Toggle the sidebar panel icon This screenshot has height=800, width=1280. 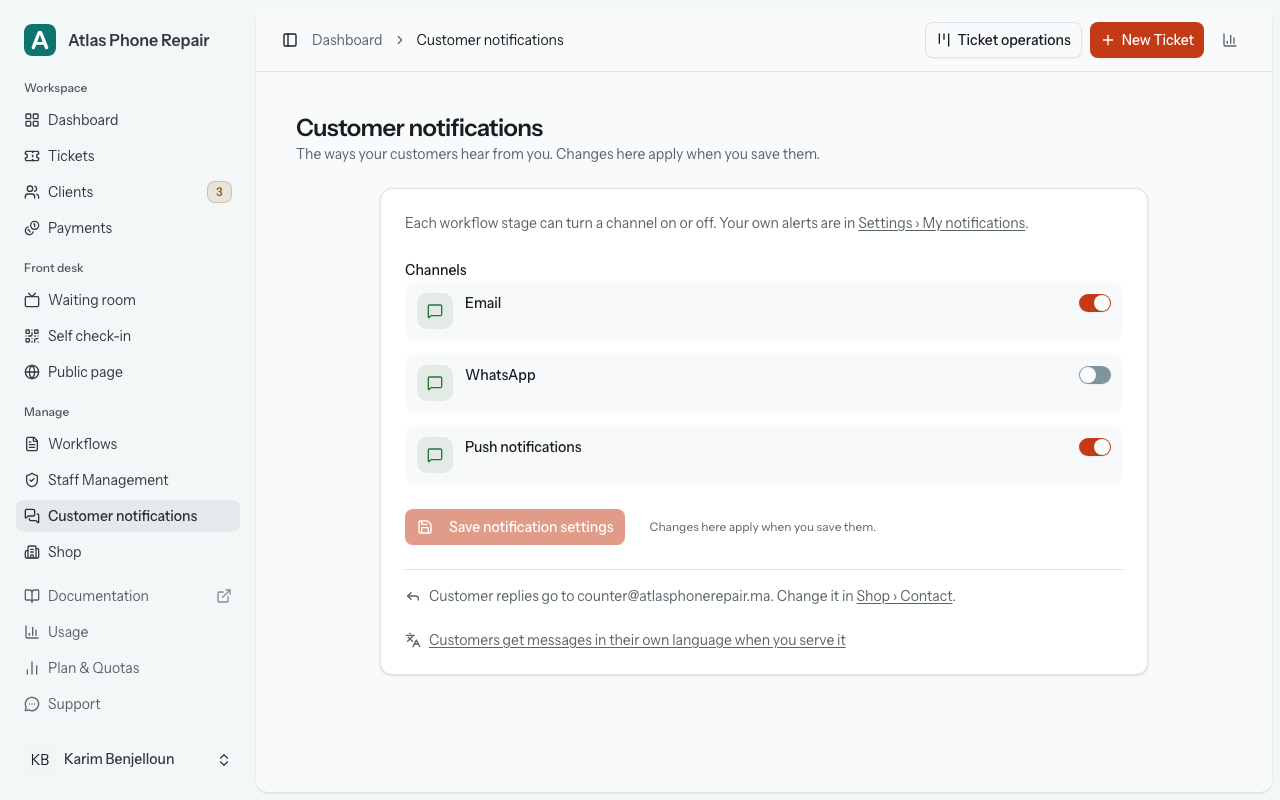coord(290,40)
